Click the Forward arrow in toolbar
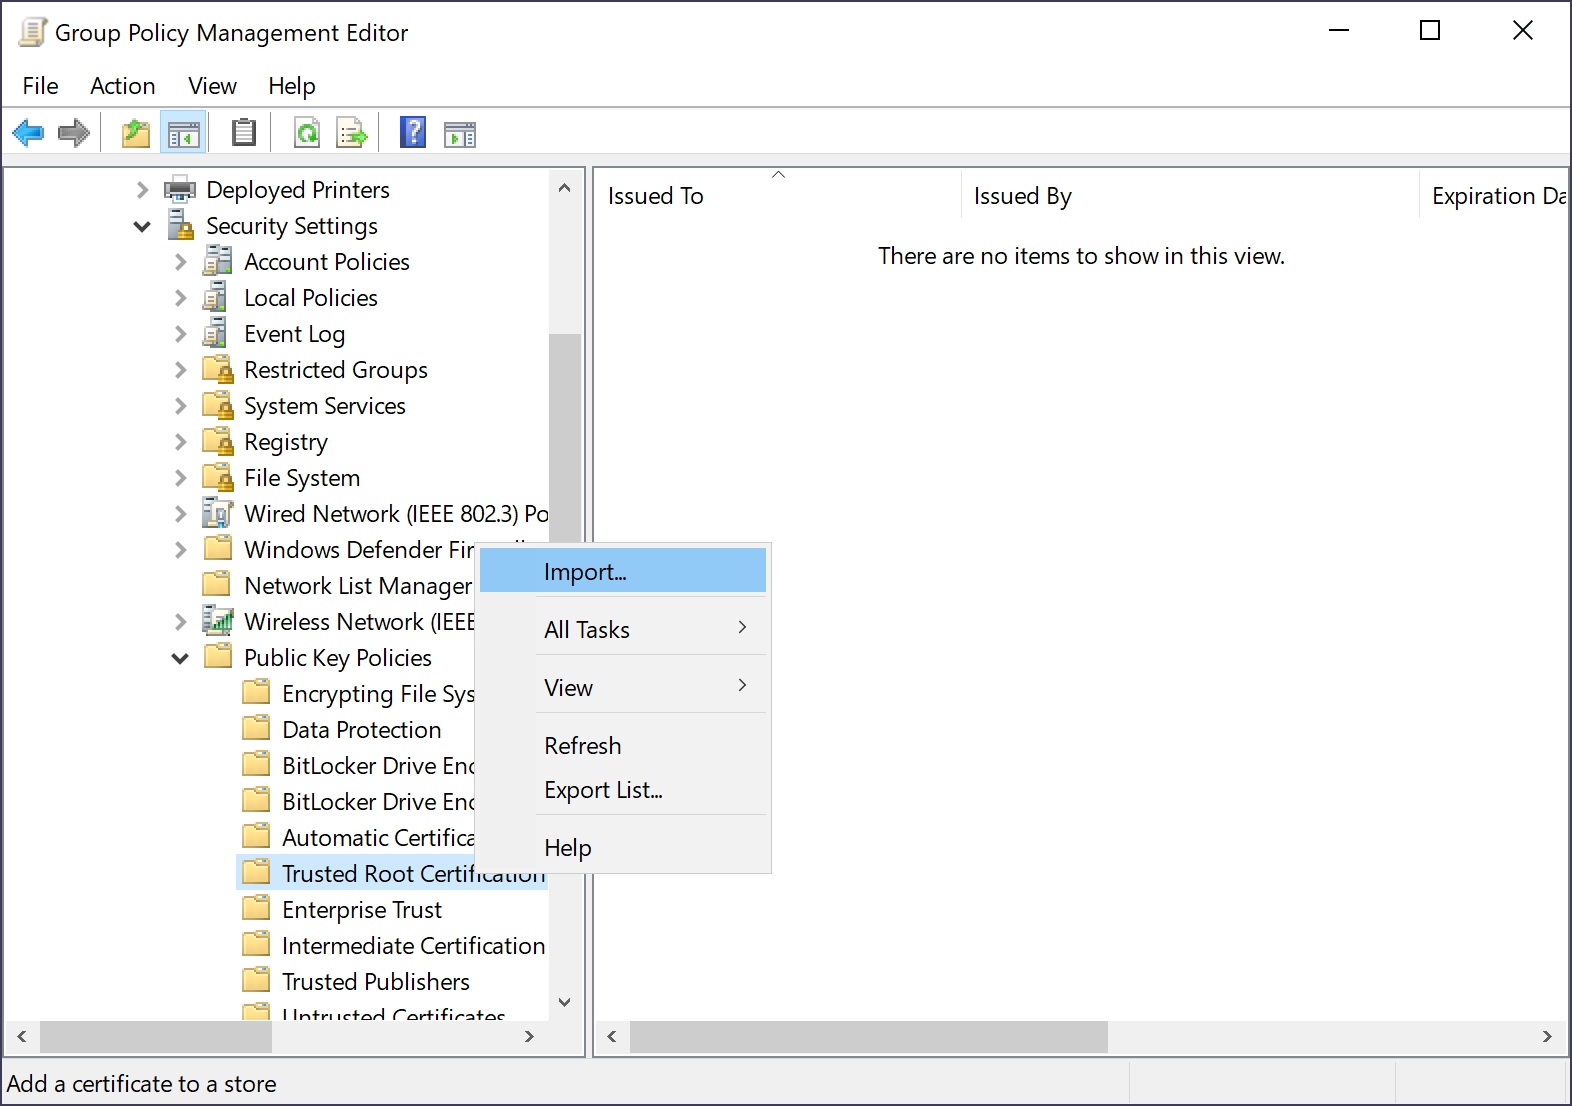 [74, 132]
